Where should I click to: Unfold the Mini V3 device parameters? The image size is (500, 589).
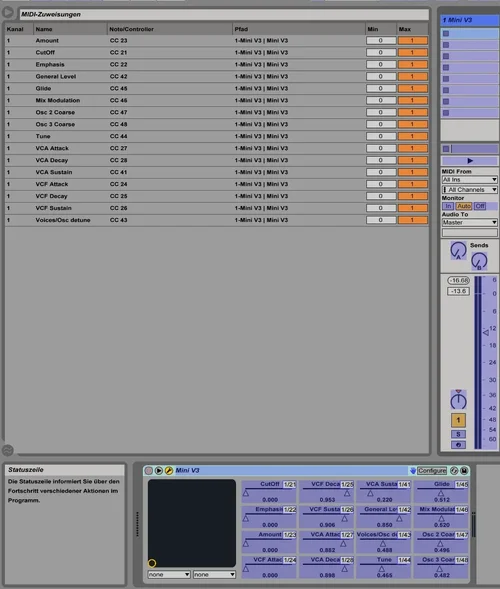coord(159,470)
